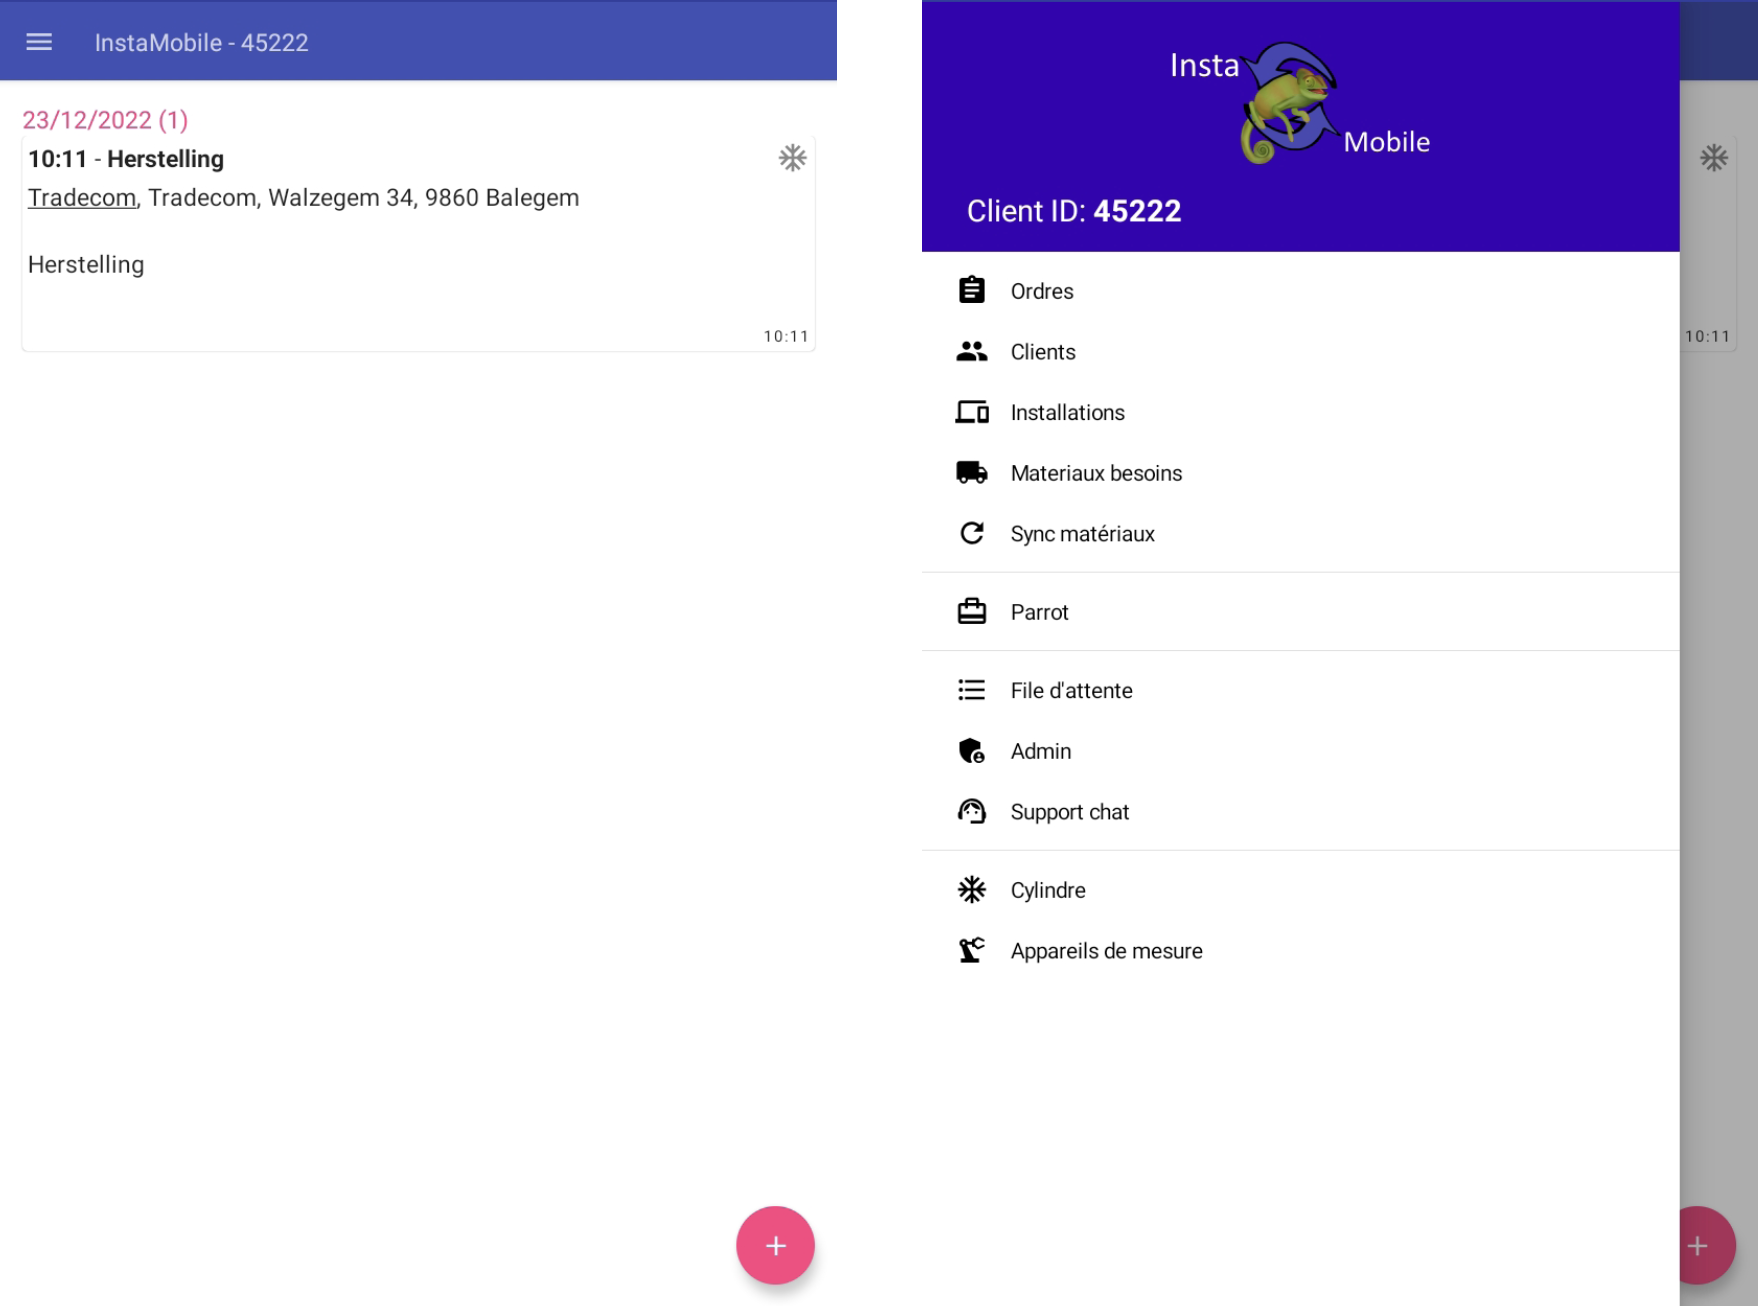The height and width of the screenshot is (1306, 1758).
Task: Go to Clients in the drawer
Action: point(1300,352)
